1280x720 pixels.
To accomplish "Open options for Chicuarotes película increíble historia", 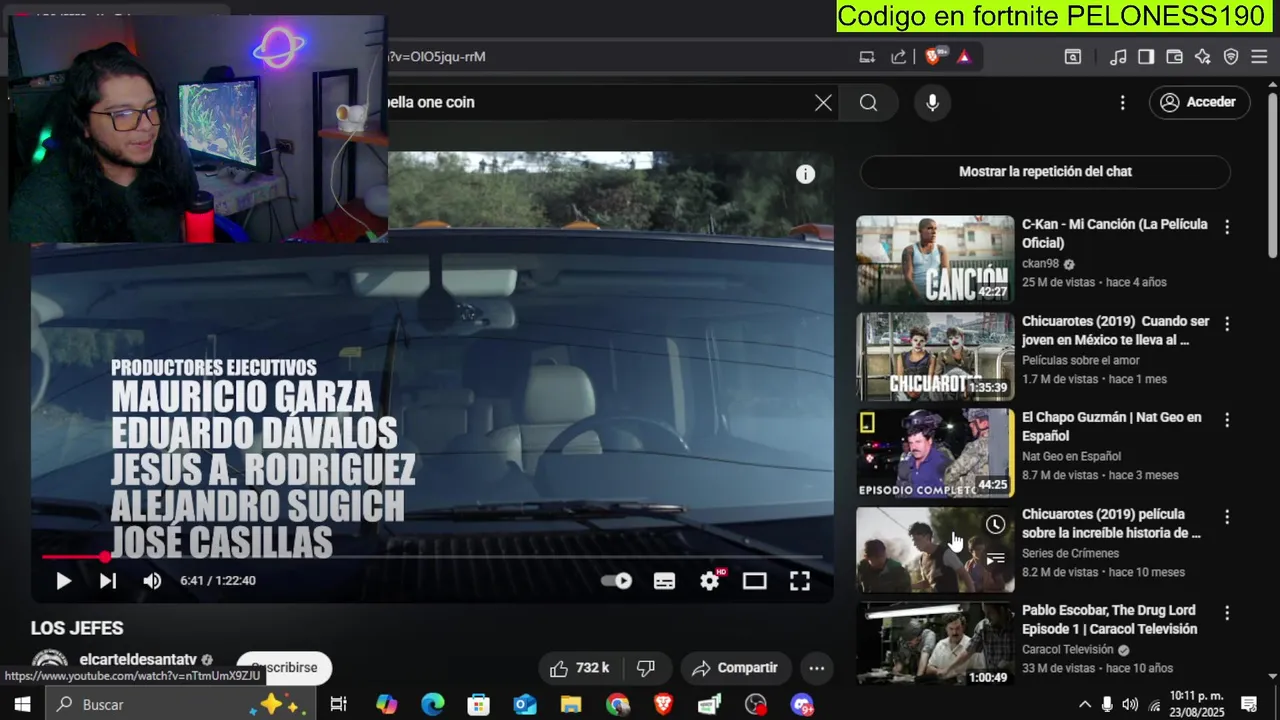I will 1227,517.
